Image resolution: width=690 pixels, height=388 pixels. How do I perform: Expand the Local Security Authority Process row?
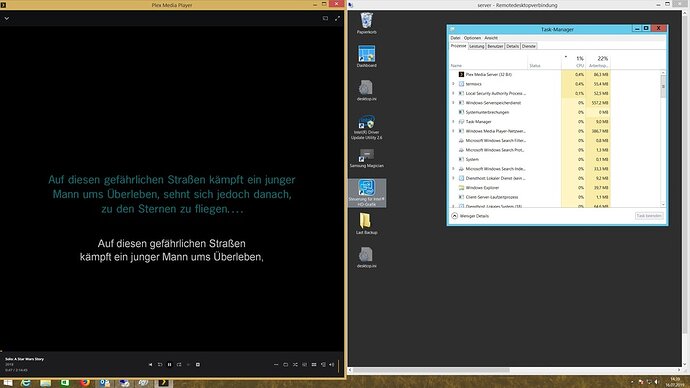[453, 93]
